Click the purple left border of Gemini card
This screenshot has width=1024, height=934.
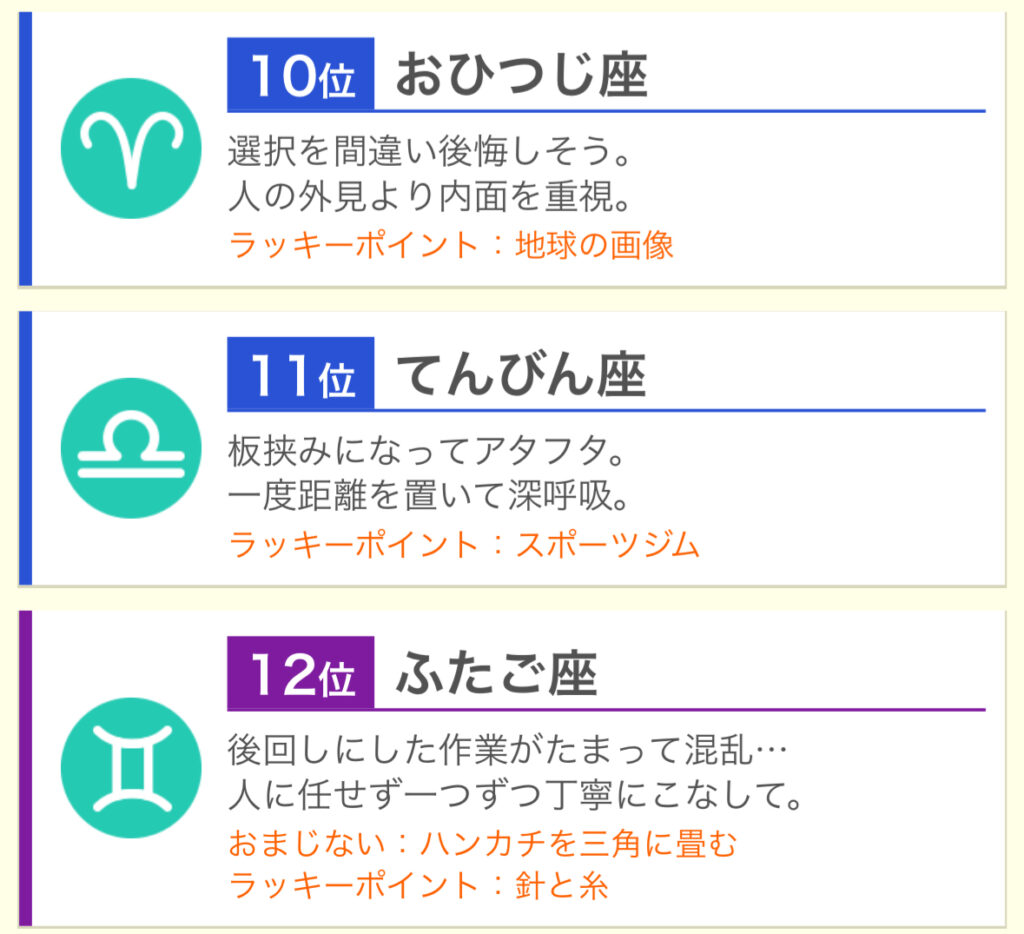[25, 768]
